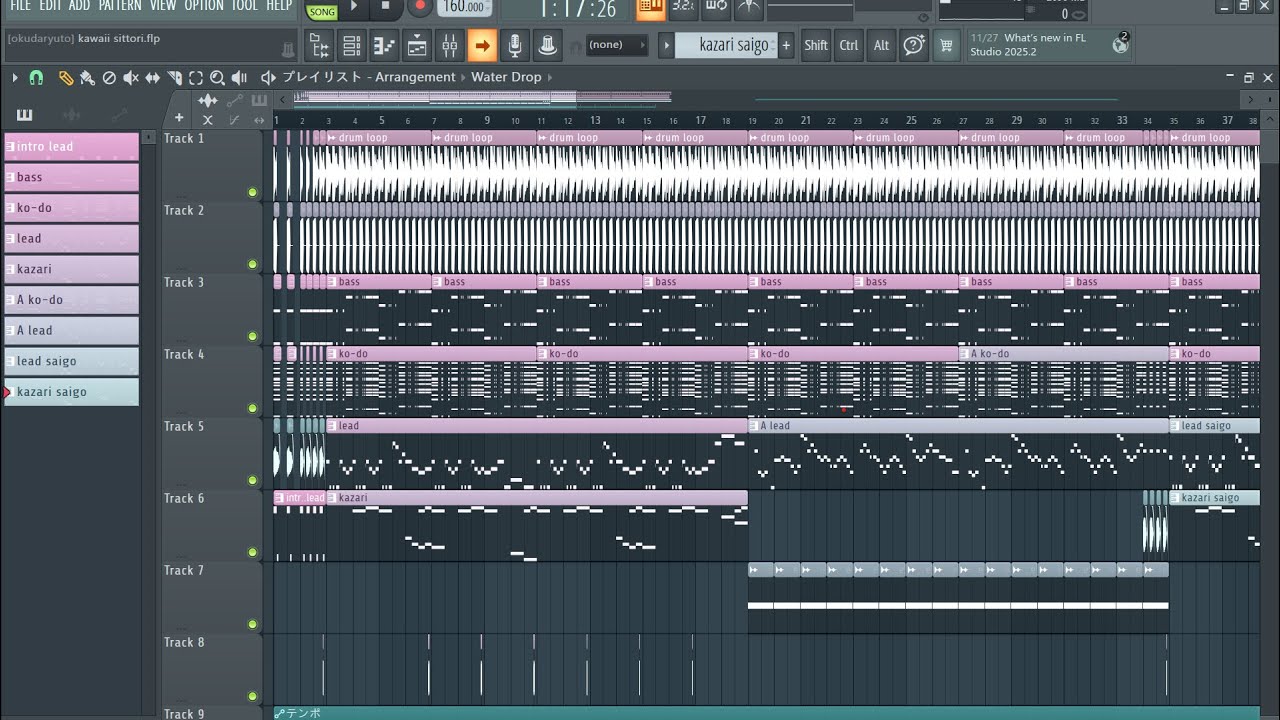Toggle SONG mode button
This screenshot has height=720, width=1280.
coord(322,11)
